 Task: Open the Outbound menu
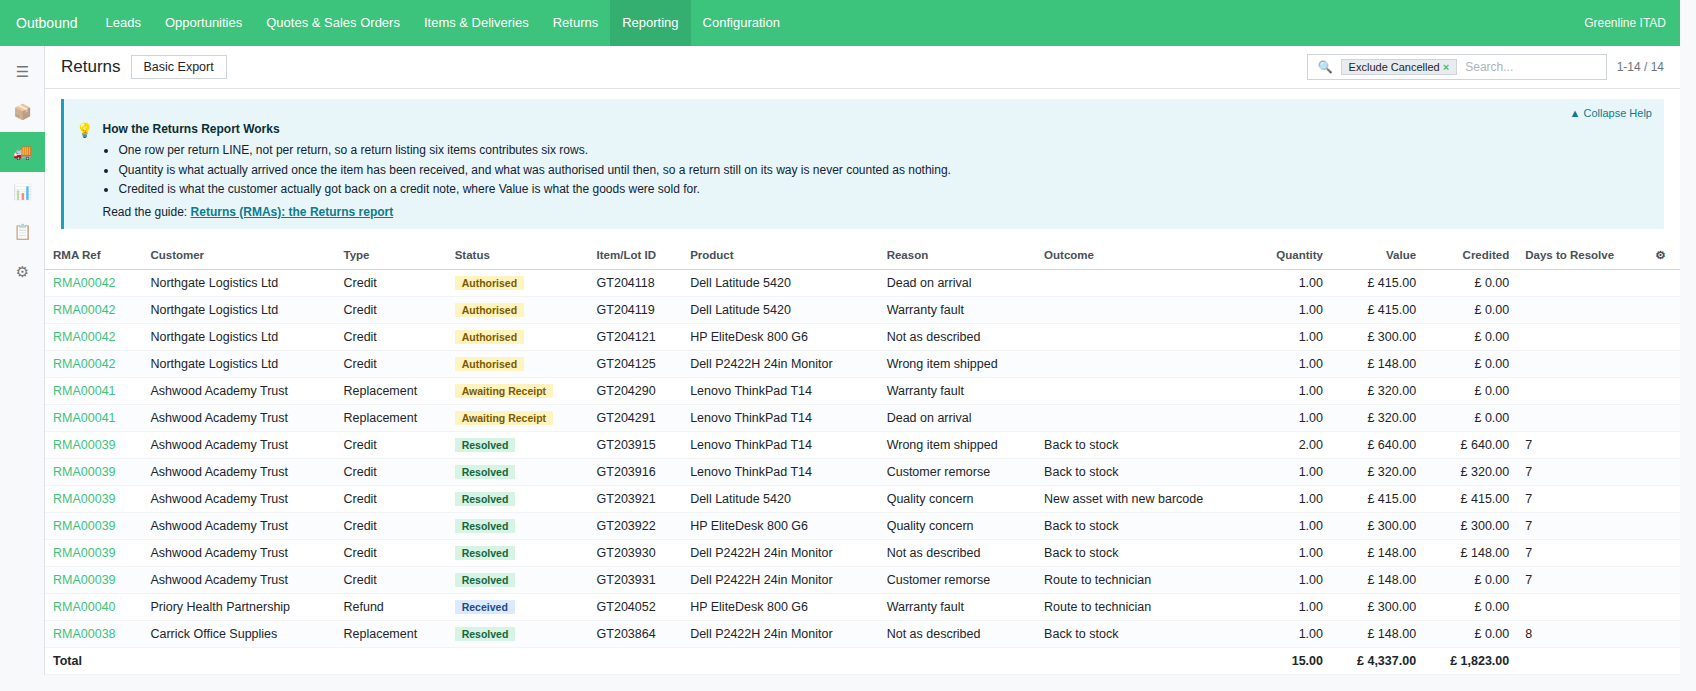(47, 23)
